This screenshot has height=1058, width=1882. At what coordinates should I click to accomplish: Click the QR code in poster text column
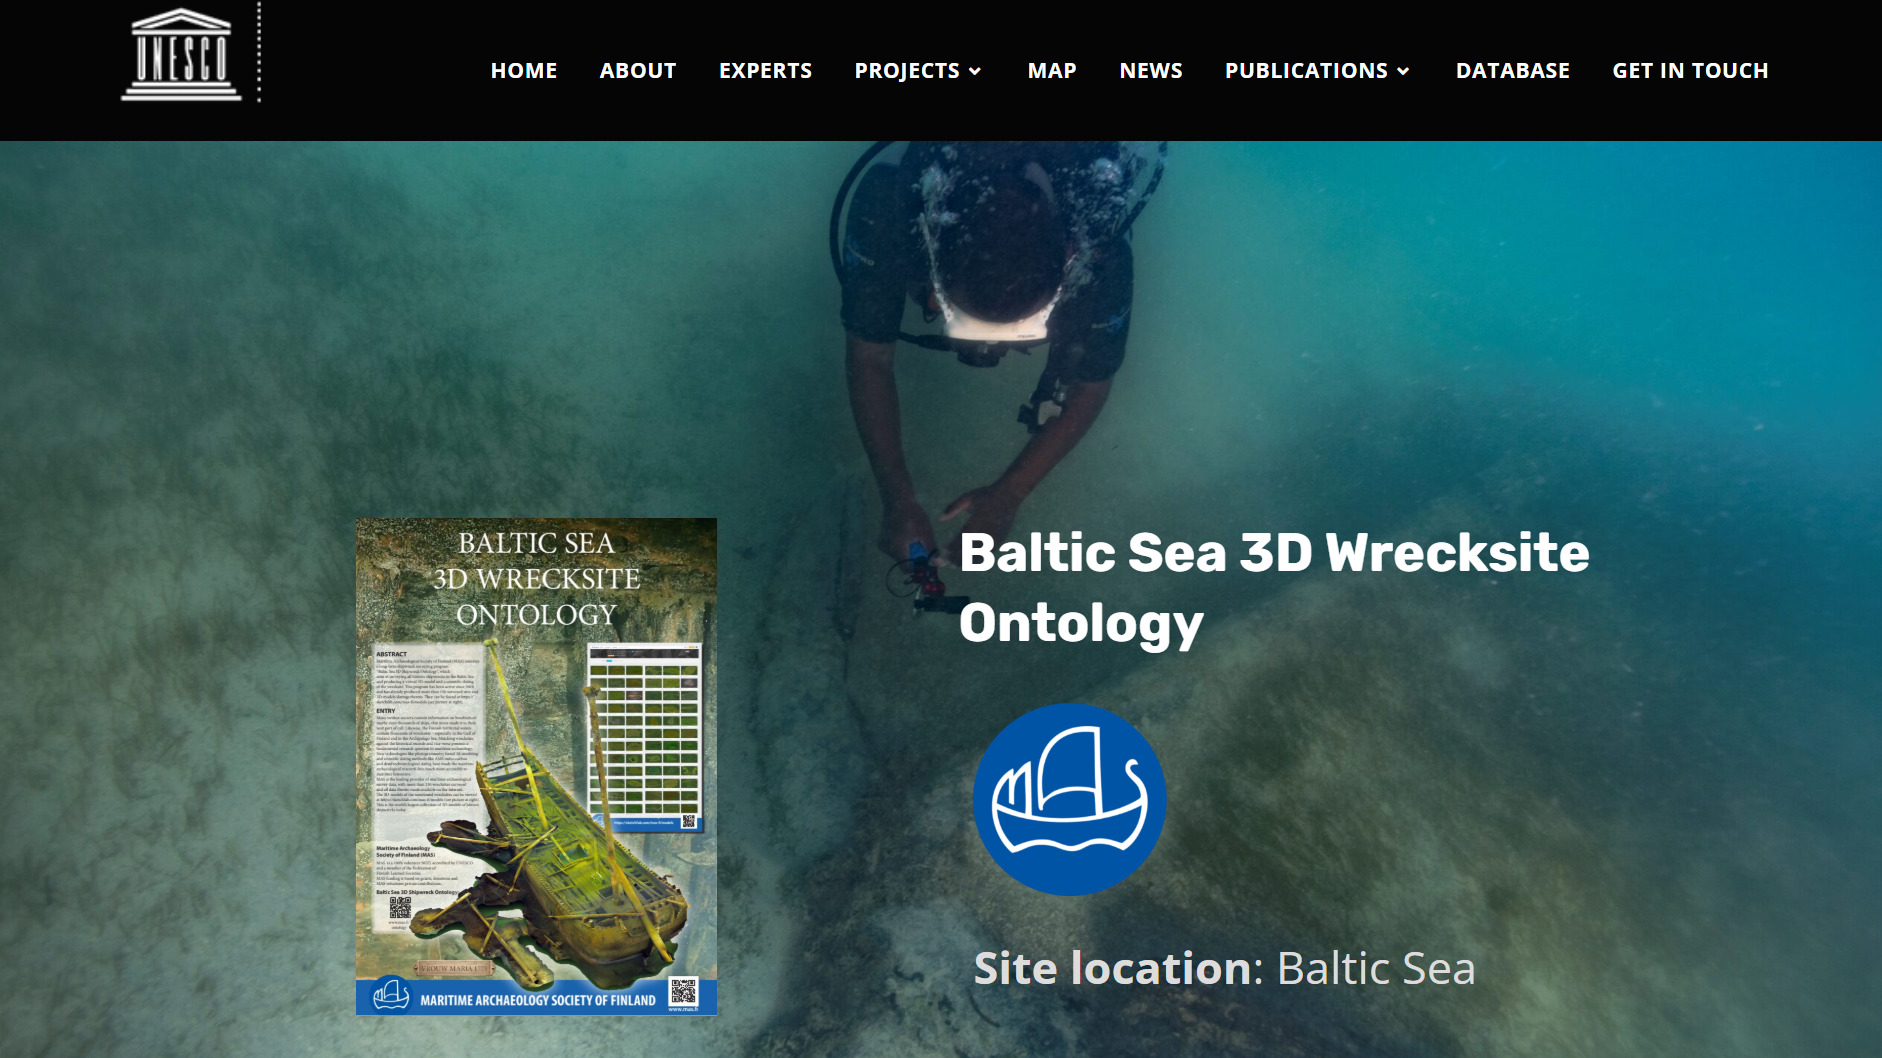point(400,908)
